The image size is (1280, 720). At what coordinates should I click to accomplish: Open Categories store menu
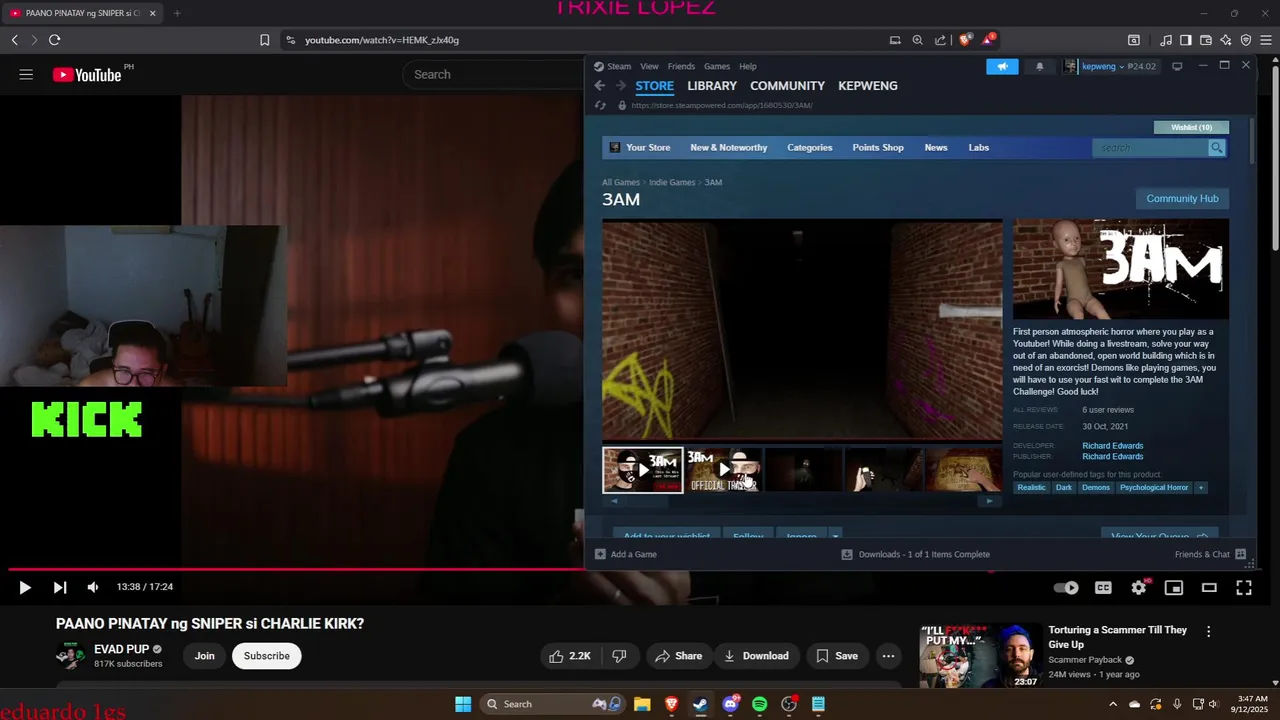coord(809,148)
